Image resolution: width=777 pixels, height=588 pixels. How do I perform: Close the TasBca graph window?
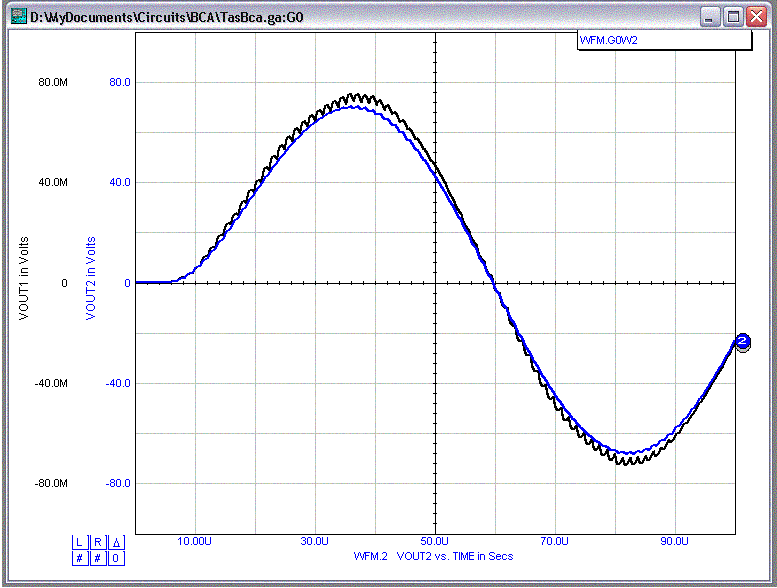756,17
